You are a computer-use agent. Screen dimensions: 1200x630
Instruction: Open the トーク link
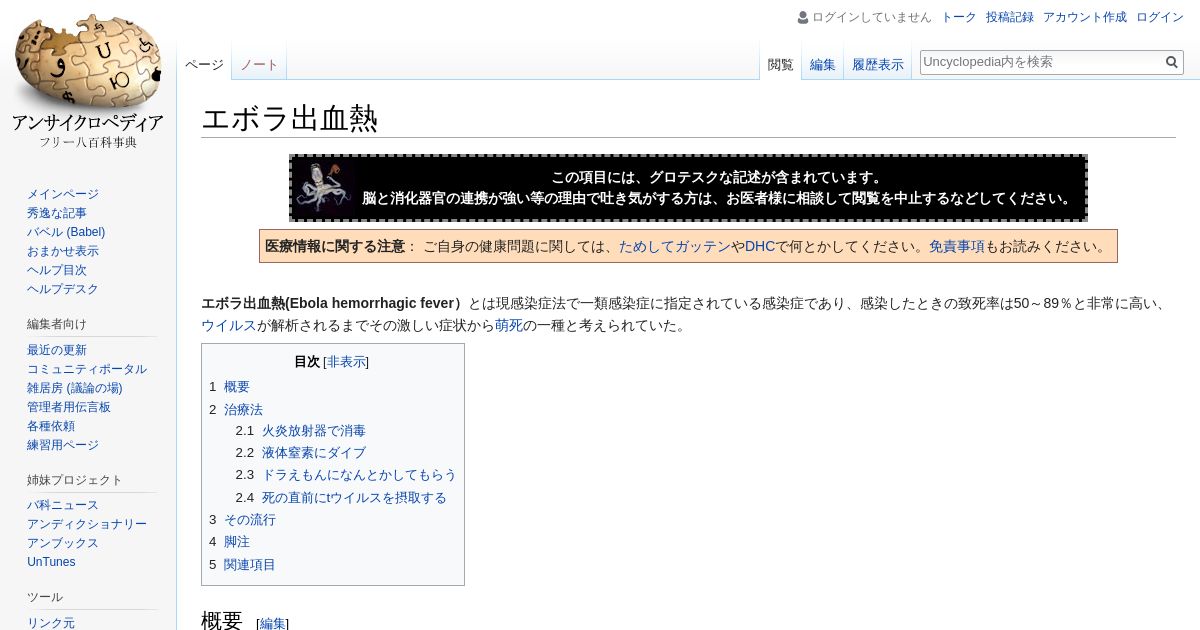(959, 17)
